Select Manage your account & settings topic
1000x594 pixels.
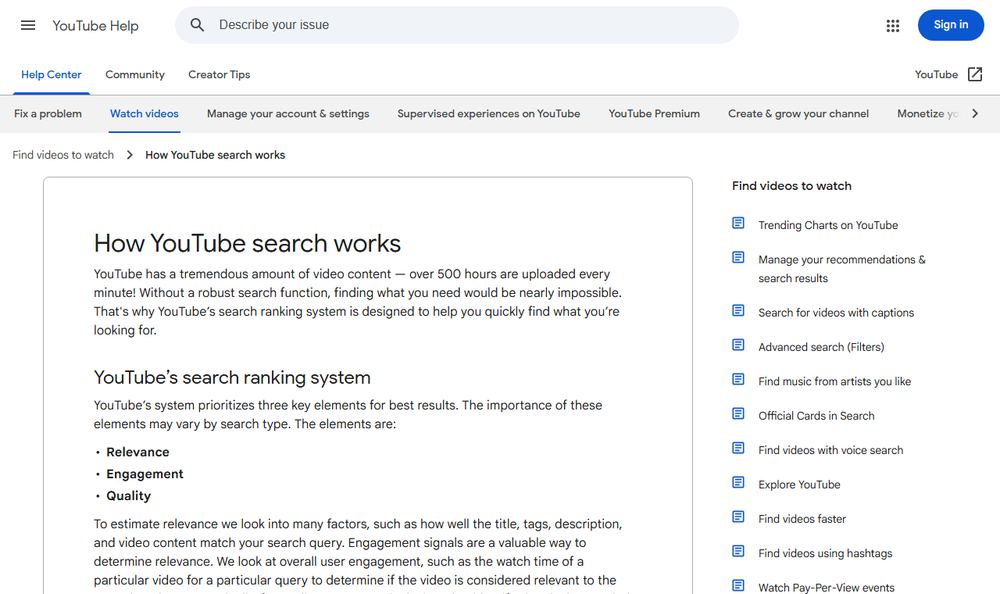point(288,114)
